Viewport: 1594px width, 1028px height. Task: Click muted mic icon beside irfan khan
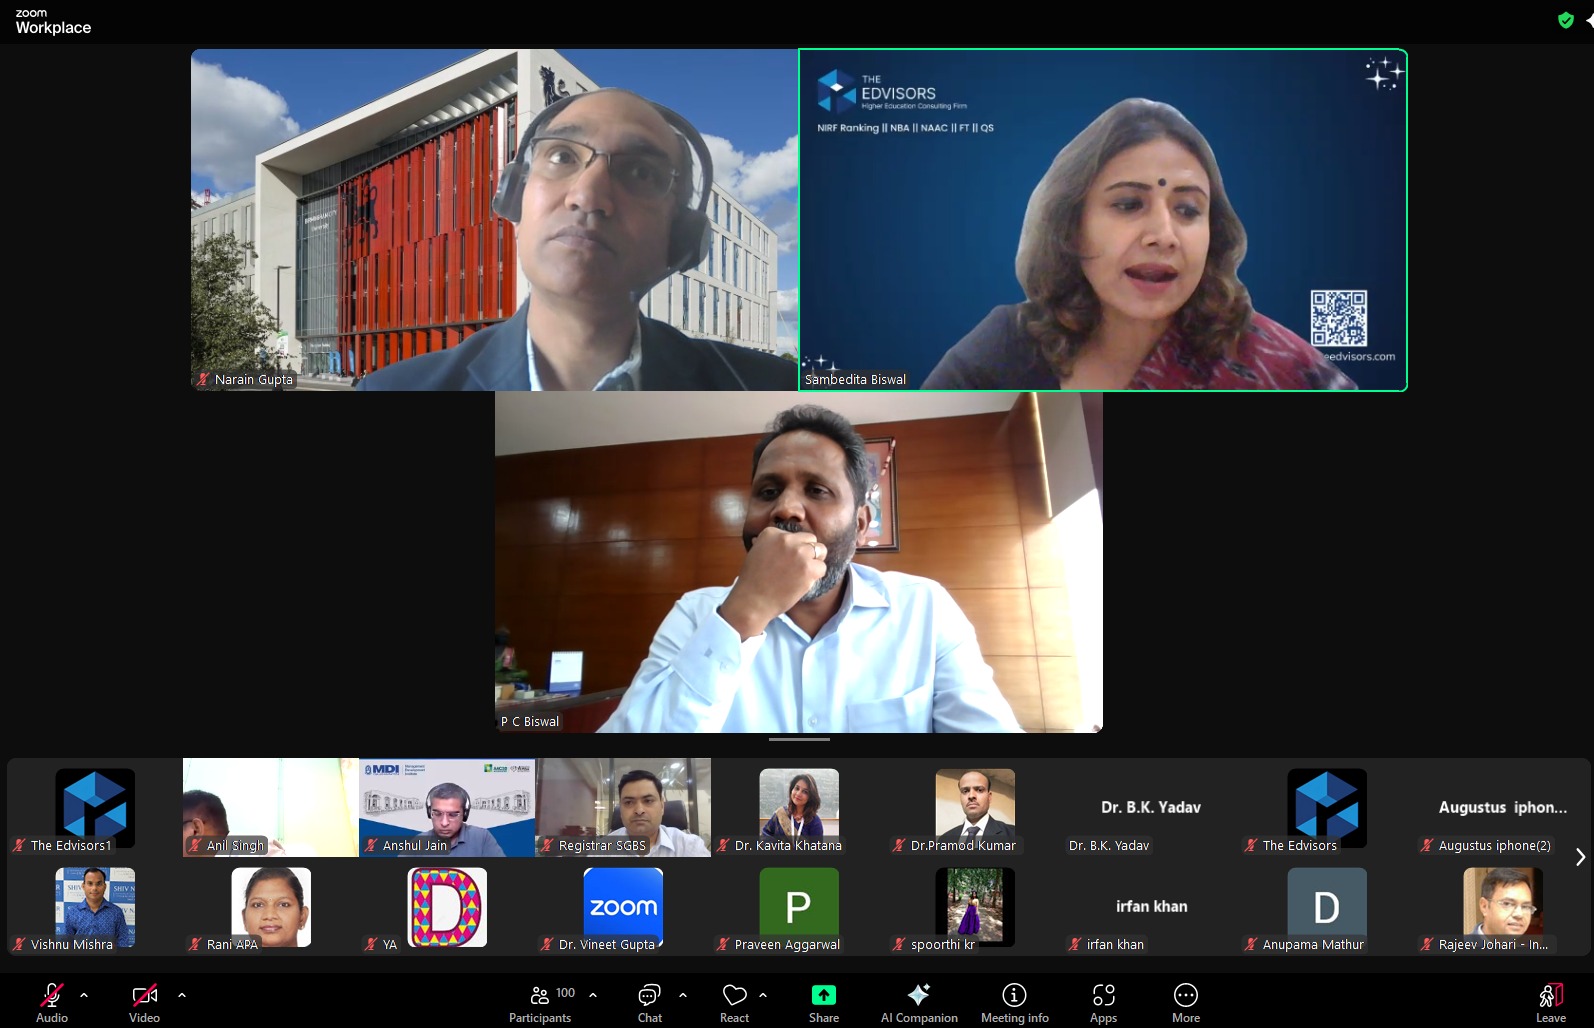pos(1075,944)
